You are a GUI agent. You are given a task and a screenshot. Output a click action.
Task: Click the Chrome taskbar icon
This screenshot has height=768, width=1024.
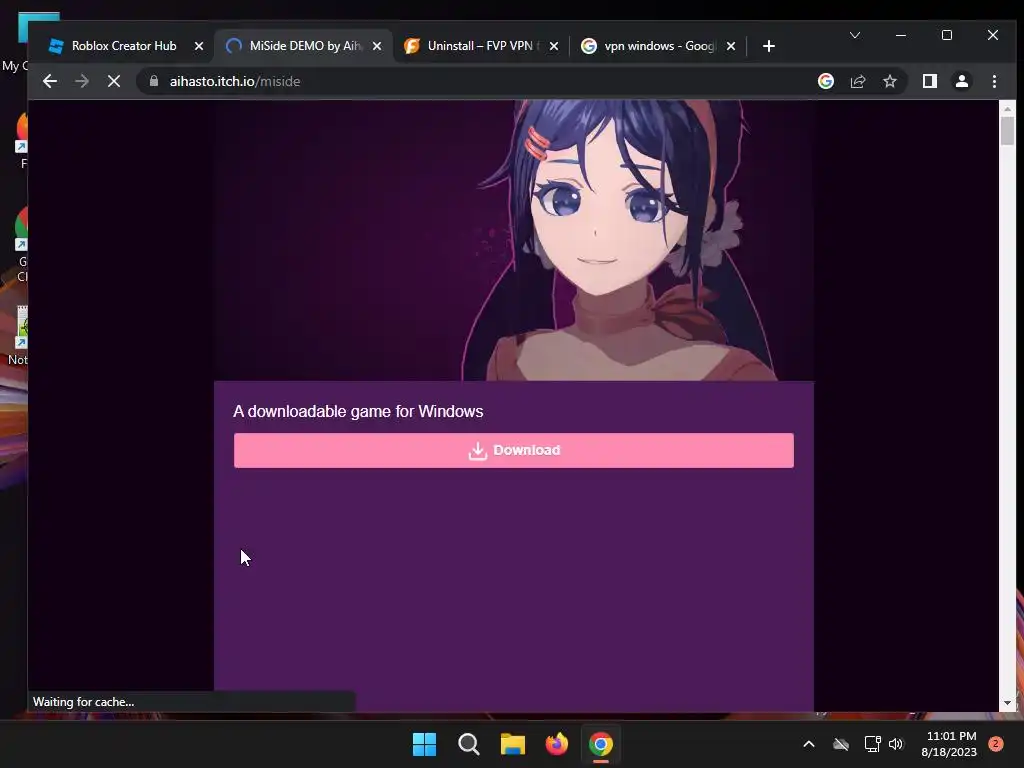coord(601,744)
